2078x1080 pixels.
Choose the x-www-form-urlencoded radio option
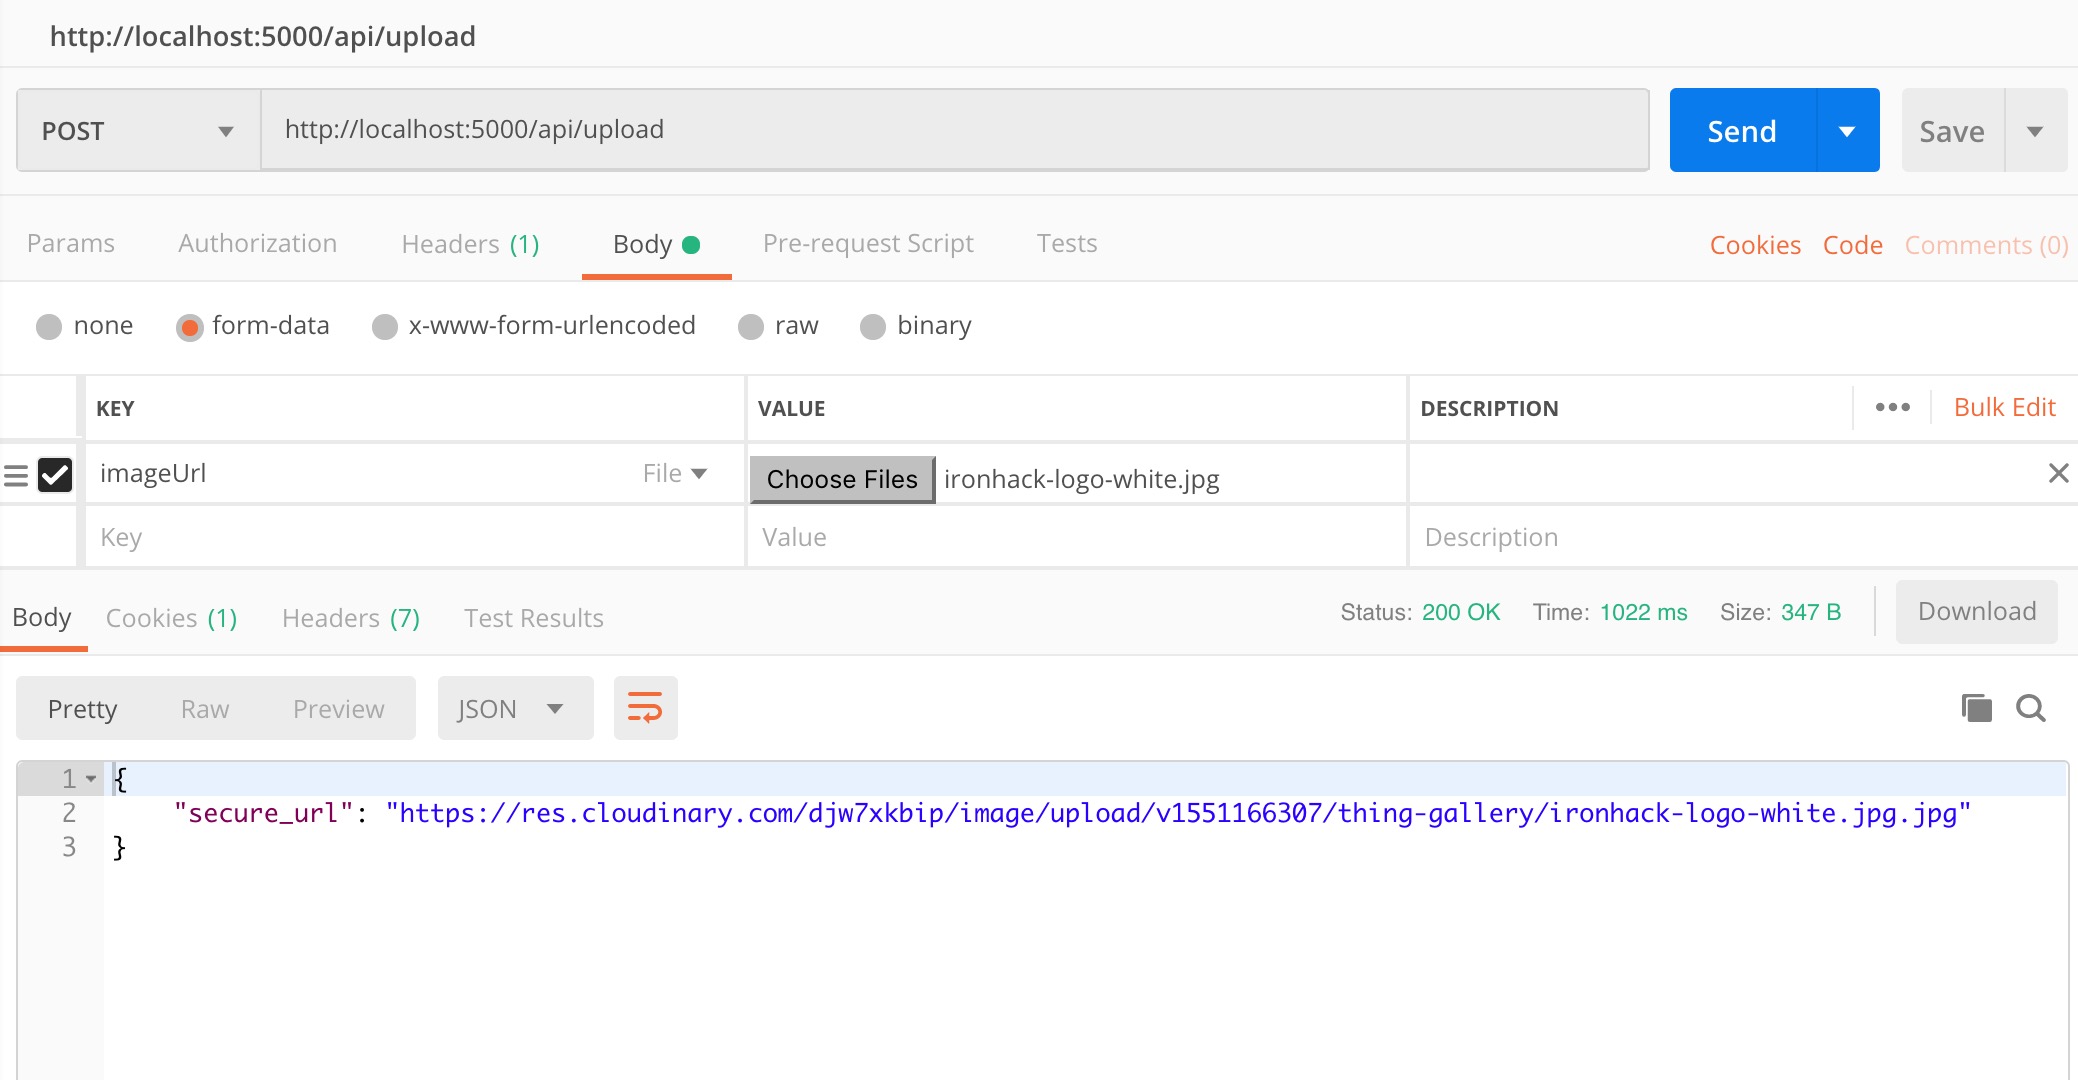(385, 327)
